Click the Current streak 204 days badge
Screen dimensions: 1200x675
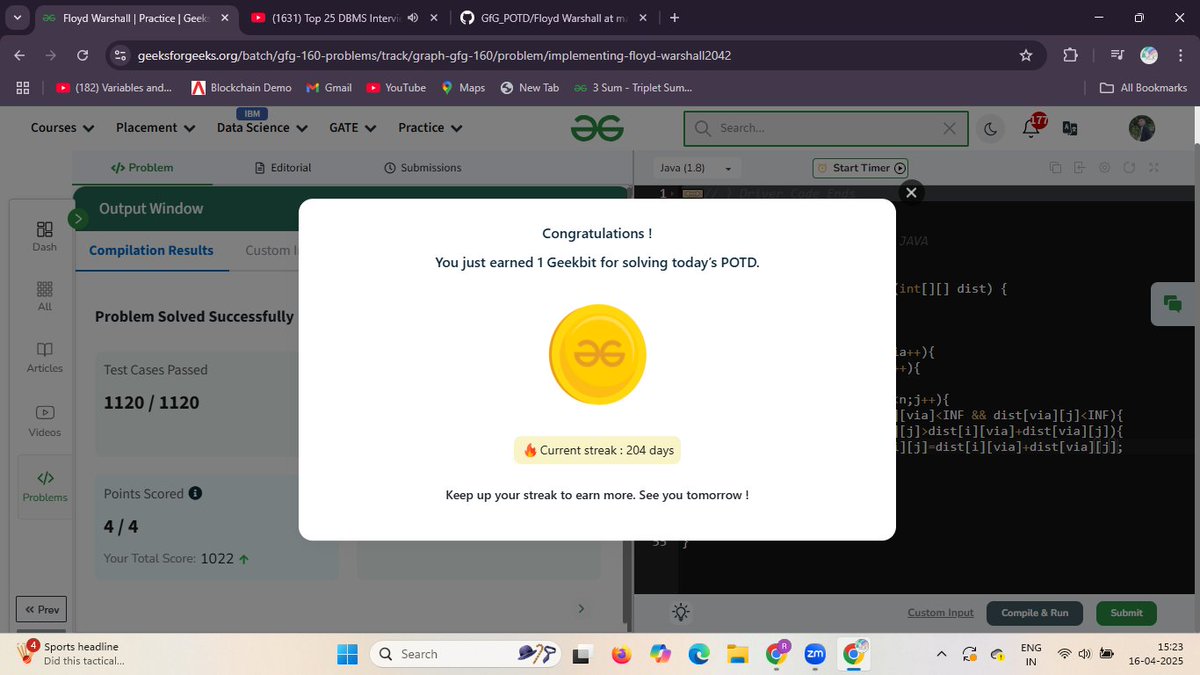pos(598,450)
